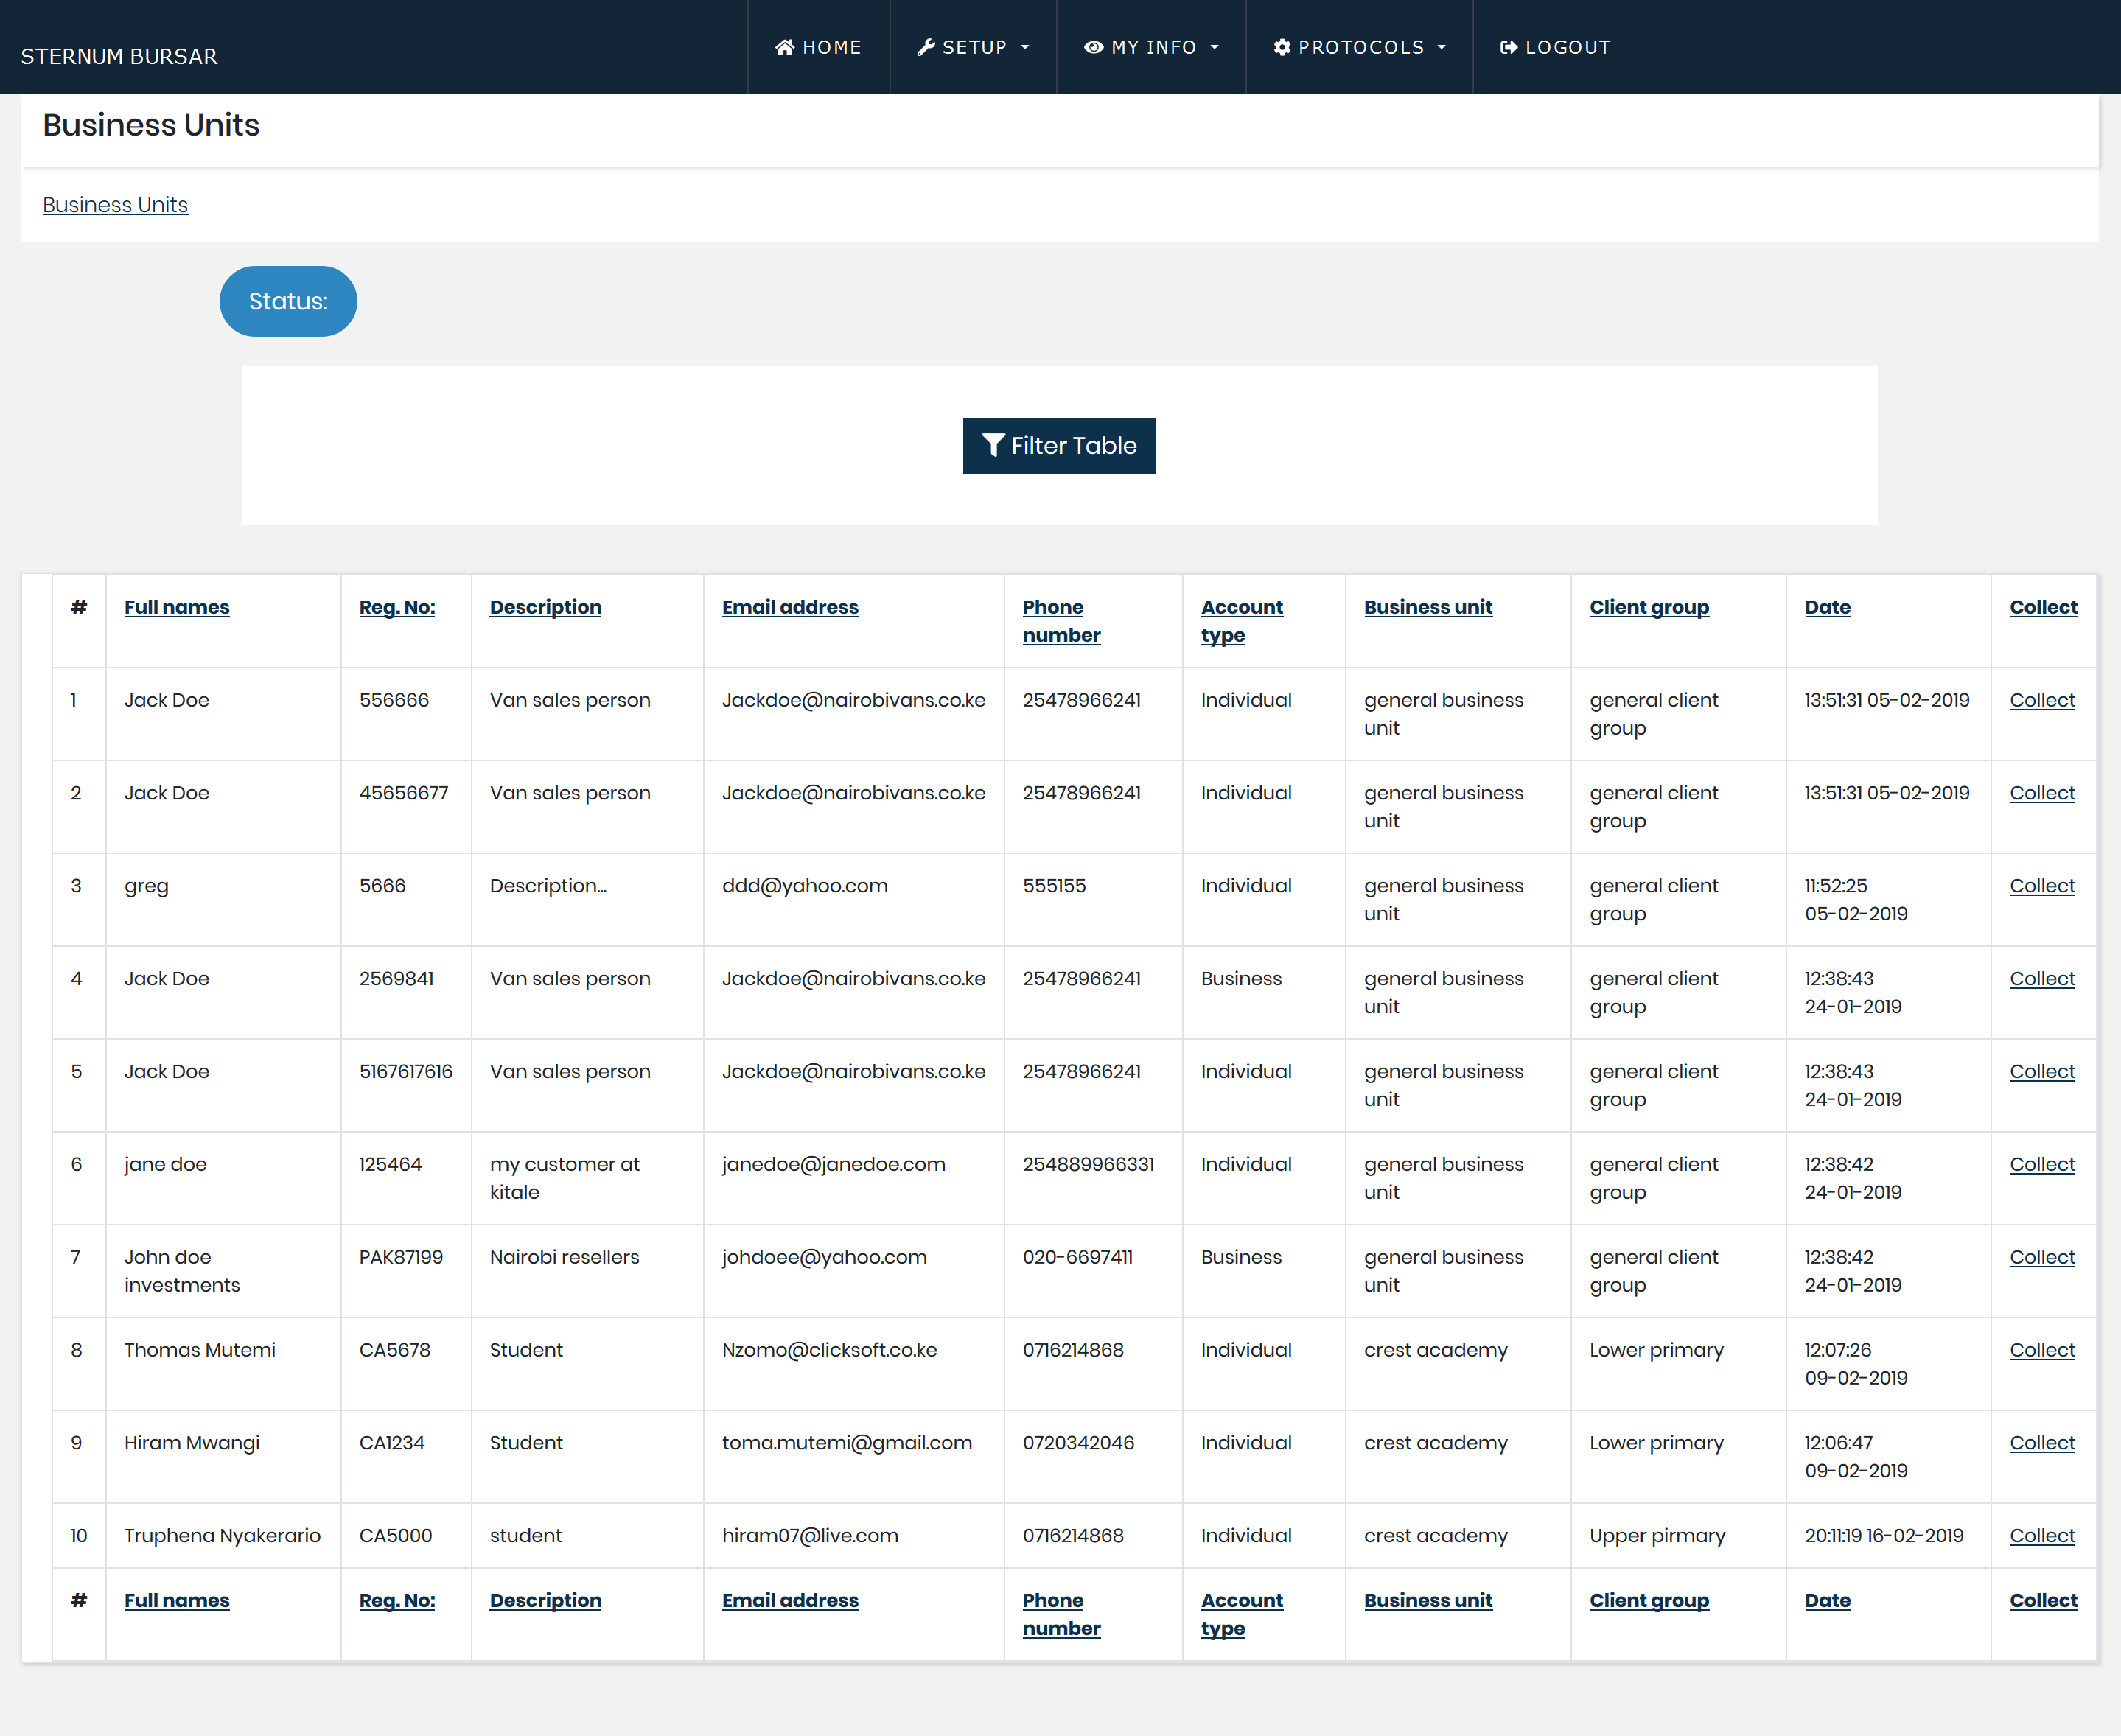Click the logout arrow icon
This screenshot has height=1736, width=2121.
(1509, 47)
